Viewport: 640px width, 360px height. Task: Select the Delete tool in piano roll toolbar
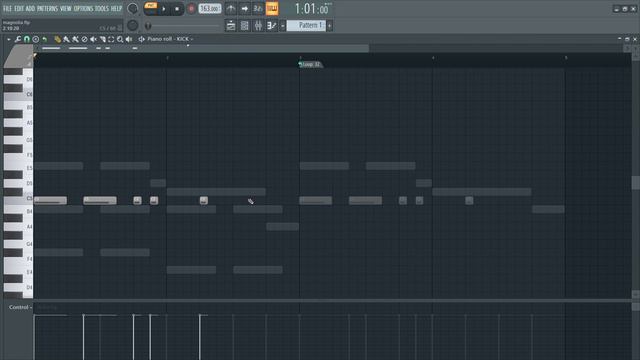84,39
